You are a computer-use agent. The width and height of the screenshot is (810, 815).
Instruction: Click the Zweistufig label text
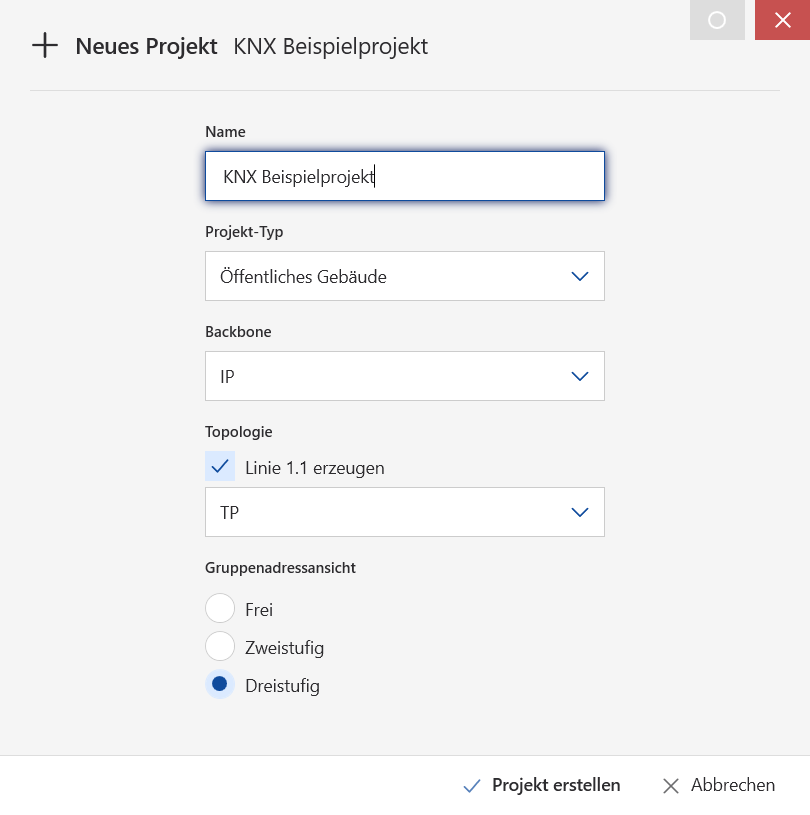[x=284, y=648]
